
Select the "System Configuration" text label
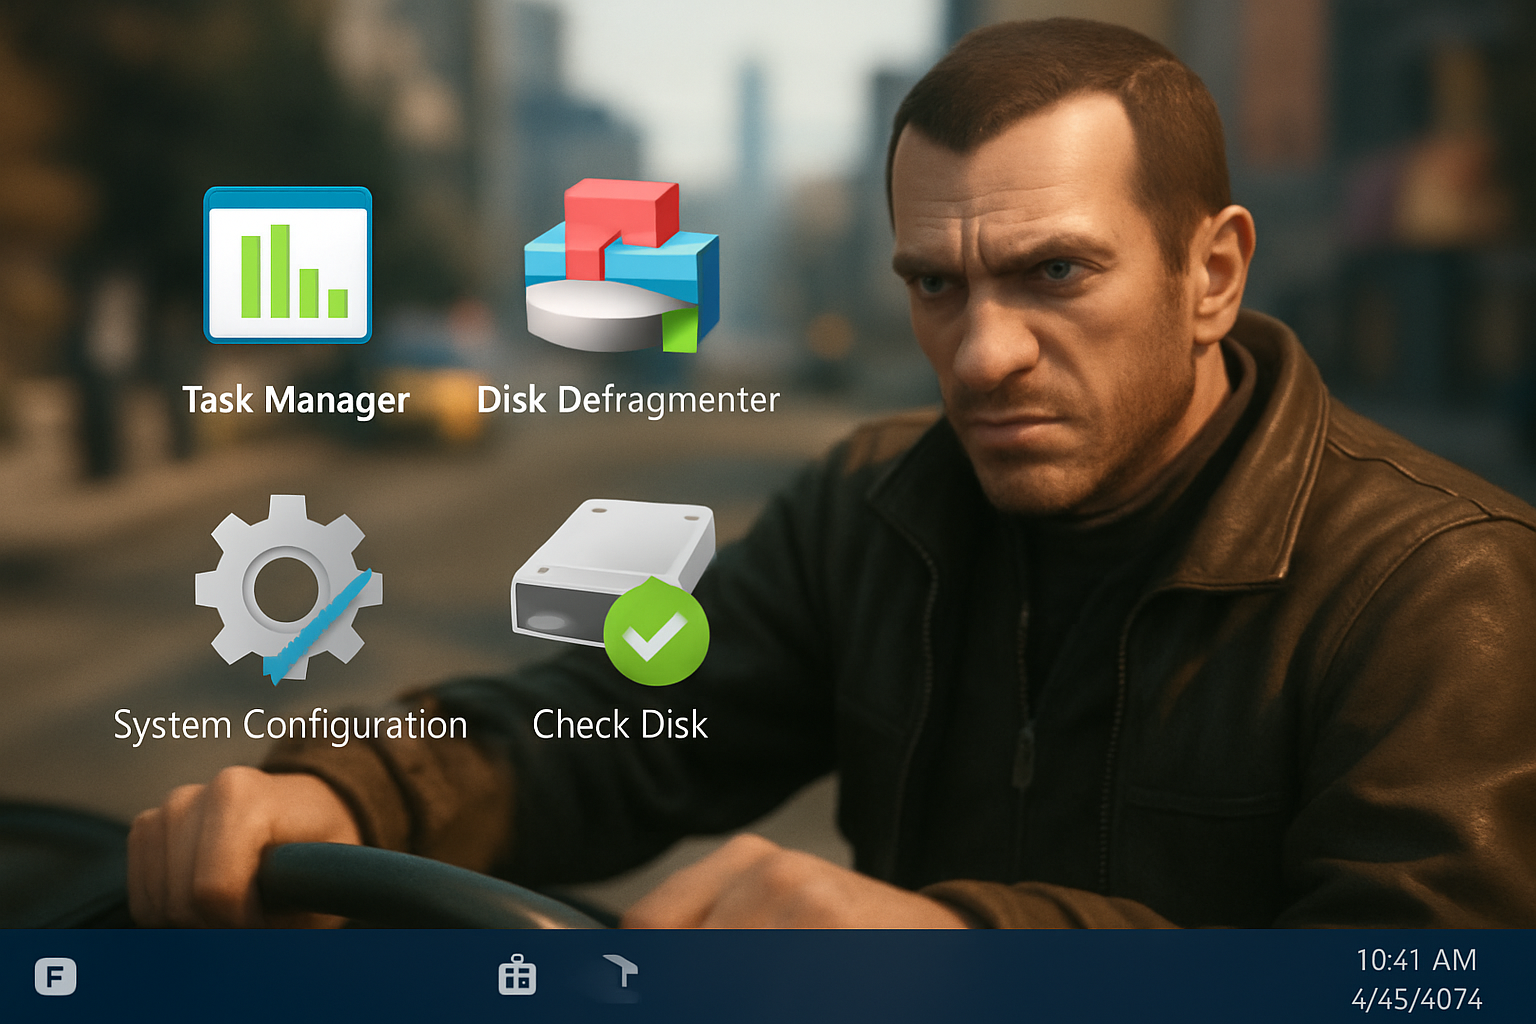pyautogui.click(x=290, y=725)
